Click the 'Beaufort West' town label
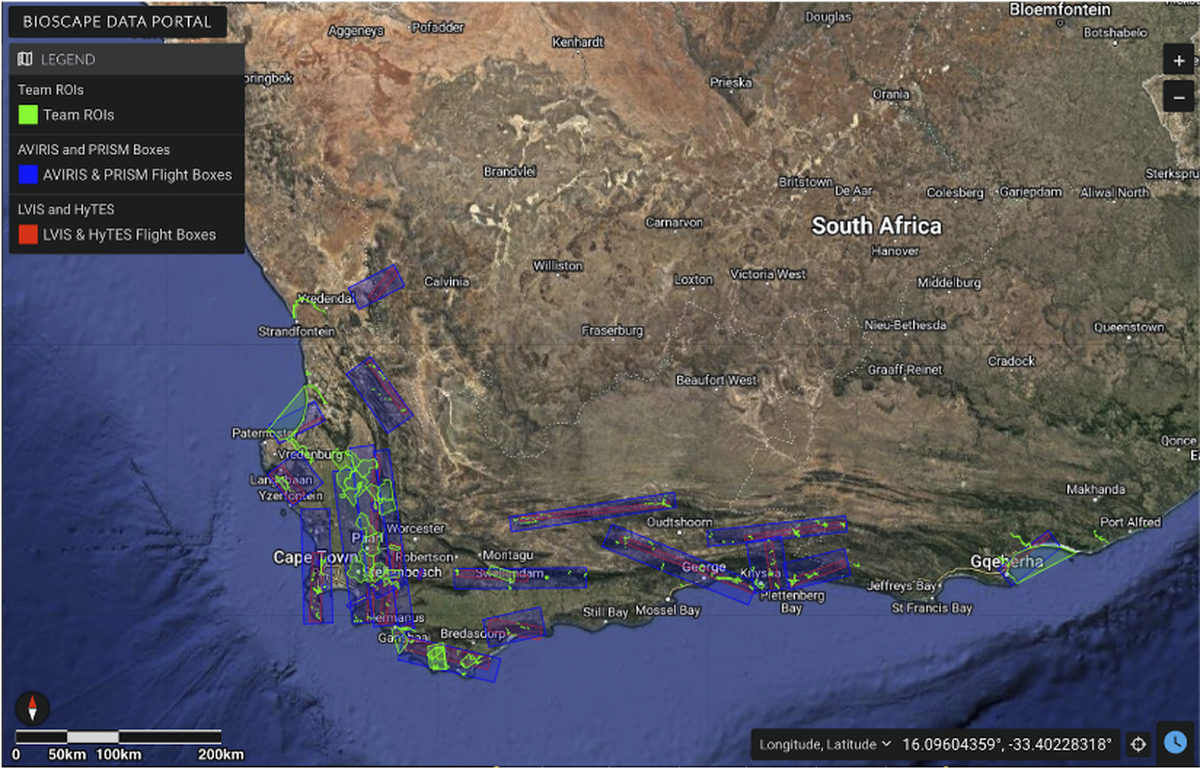The image size is (1200, 769). (716, 380)
